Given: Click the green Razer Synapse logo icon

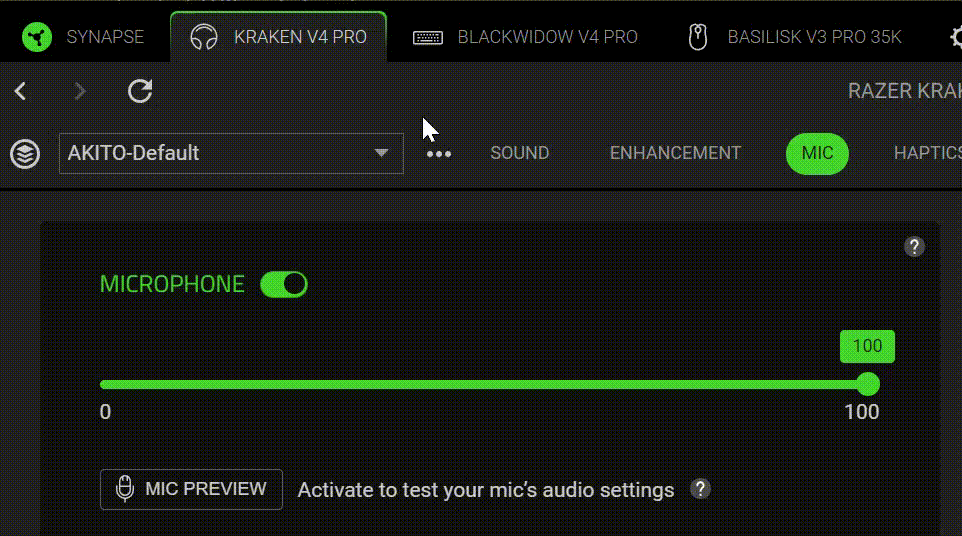Looking at the screenshot, I should coord(37,37).
